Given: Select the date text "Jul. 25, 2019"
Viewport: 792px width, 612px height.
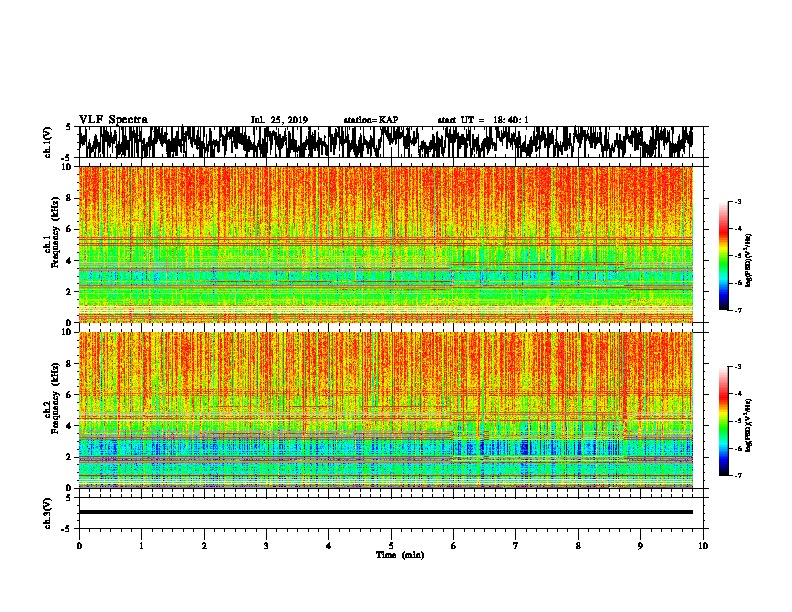Looking at the screenshot, I should 279,120.
